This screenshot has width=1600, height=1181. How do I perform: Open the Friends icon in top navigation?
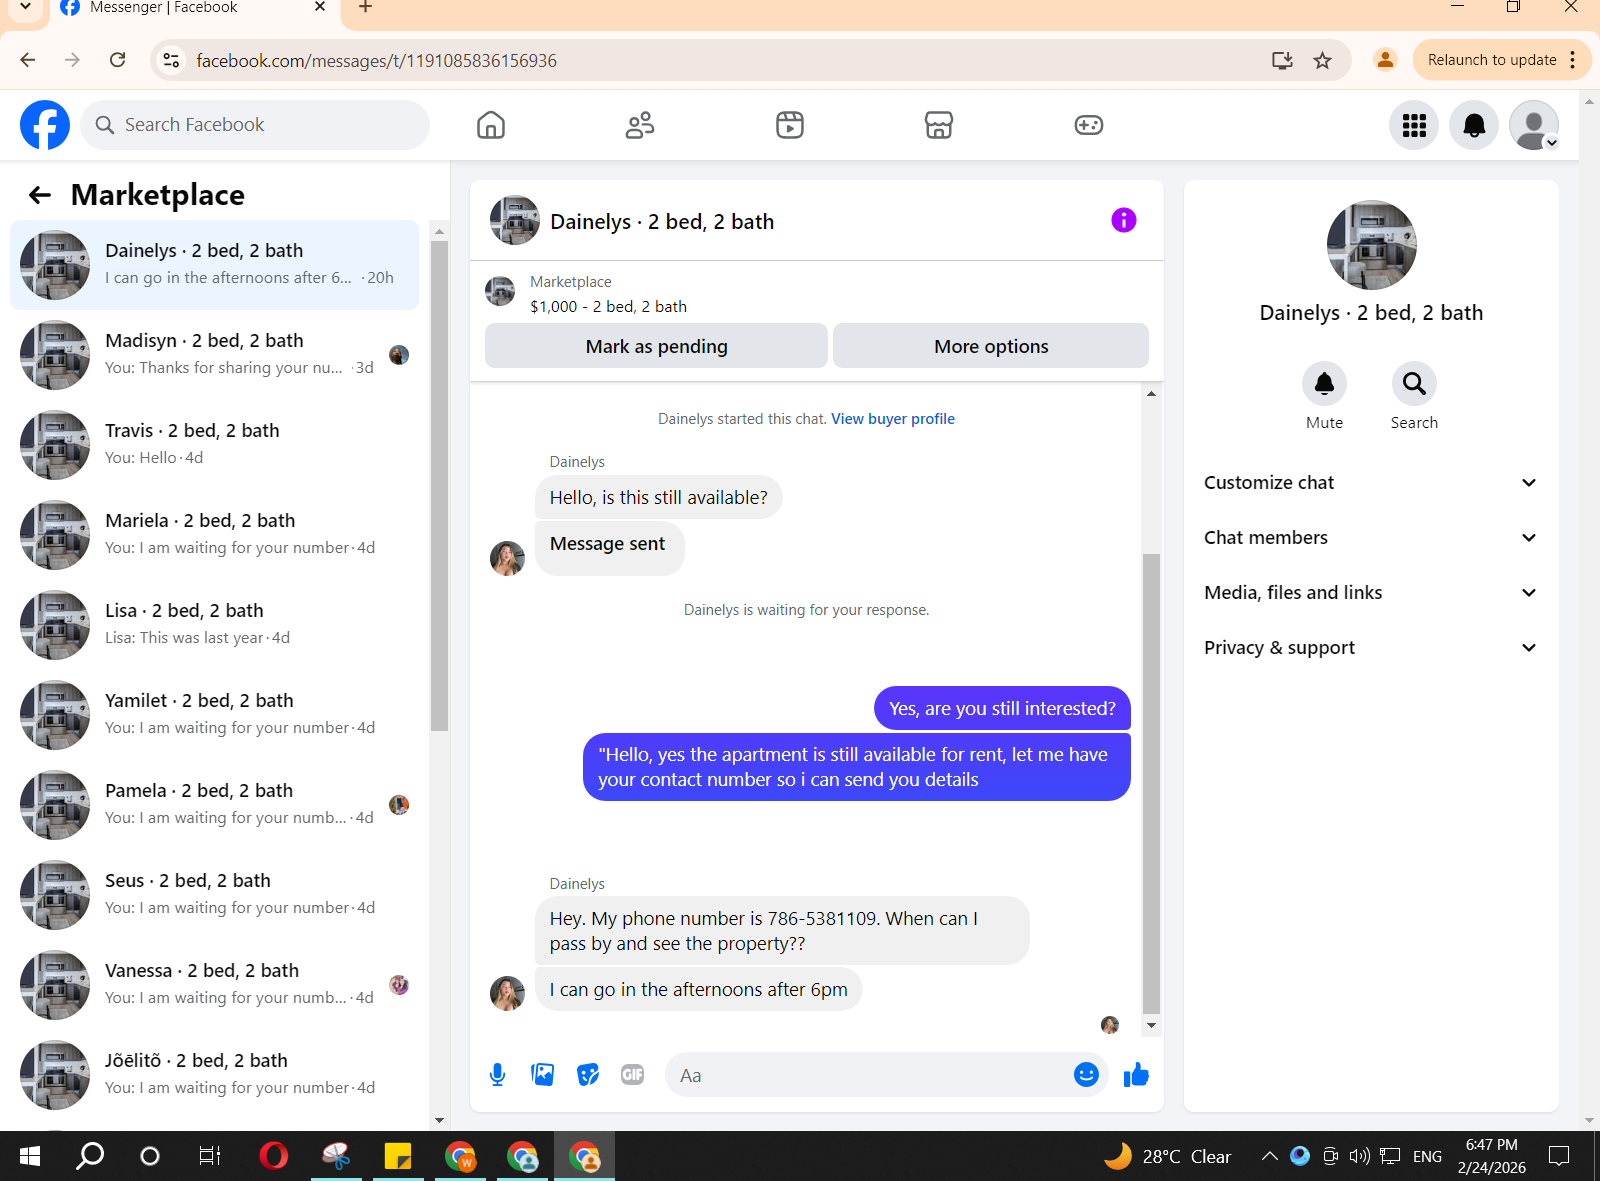click(x=640, y=125)
